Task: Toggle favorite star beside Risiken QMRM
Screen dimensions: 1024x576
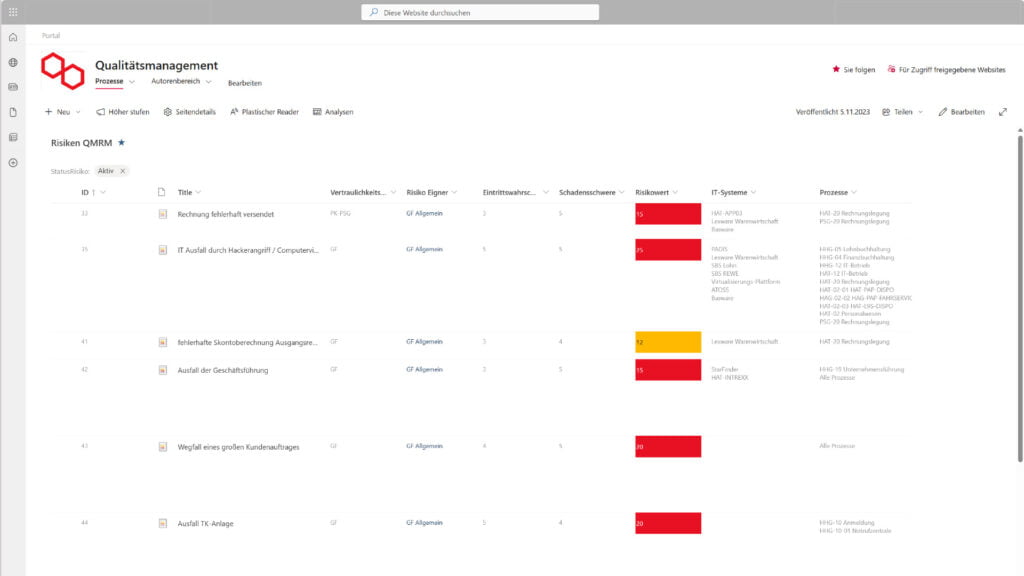Action: 122,143
